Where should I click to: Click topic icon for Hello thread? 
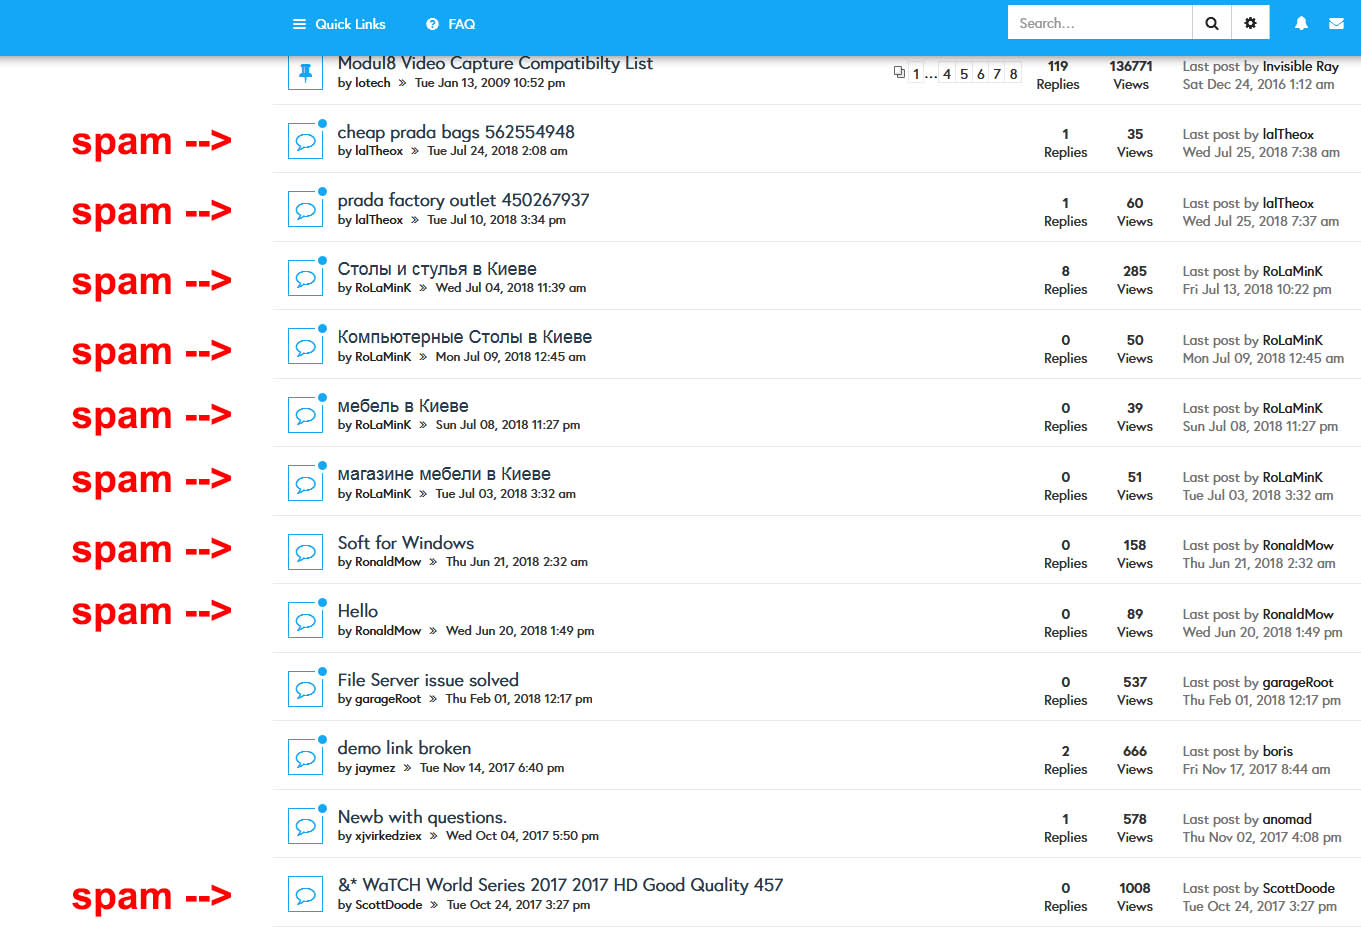pos(305,620)
